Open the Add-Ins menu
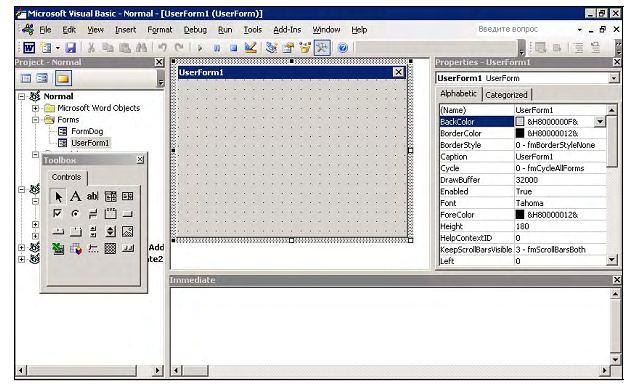 tap(287, 30)
